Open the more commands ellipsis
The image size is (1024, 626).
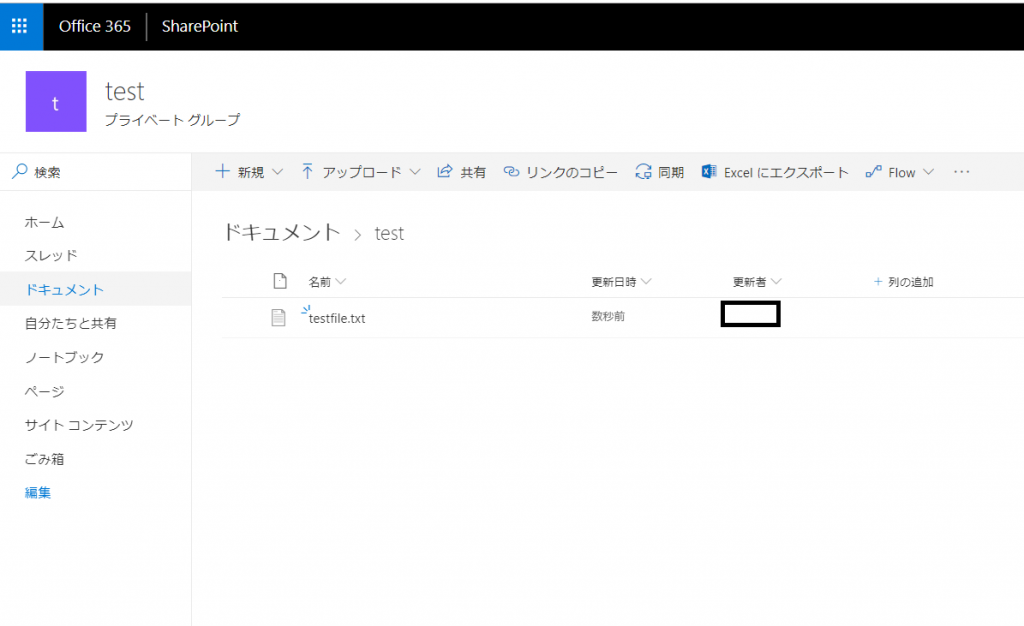(961, 172)
